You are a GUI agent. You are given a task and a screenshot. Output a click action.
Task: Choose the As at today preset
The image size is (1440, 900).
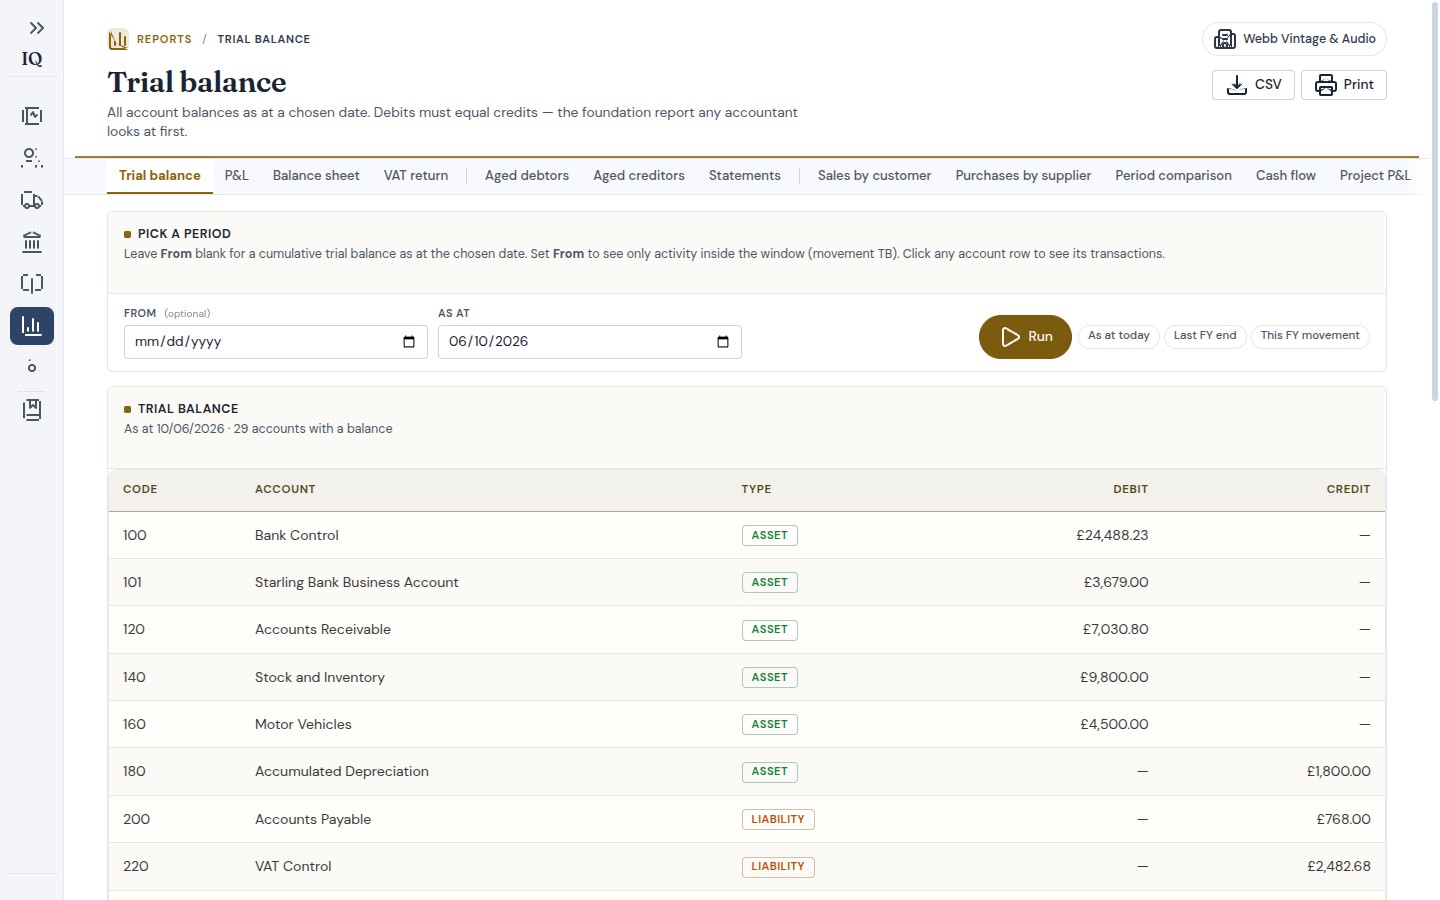1119,336
